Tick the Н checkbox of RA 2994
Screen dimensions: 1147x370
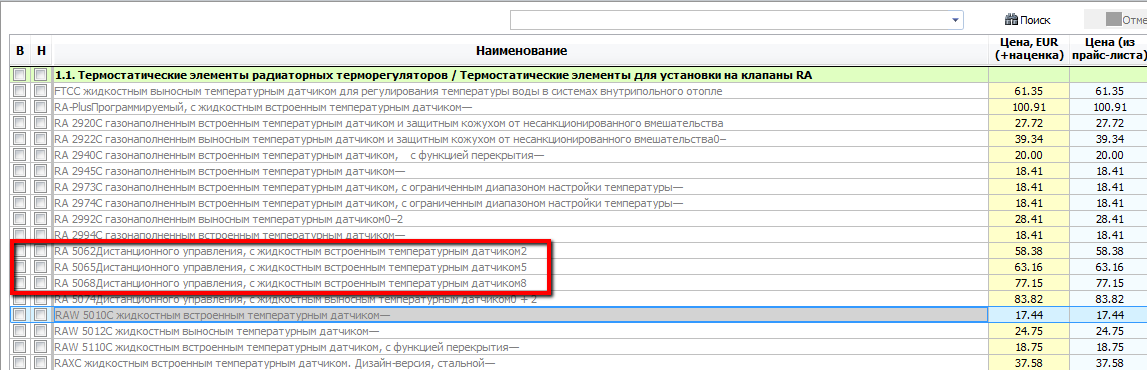tap(41, 235)
